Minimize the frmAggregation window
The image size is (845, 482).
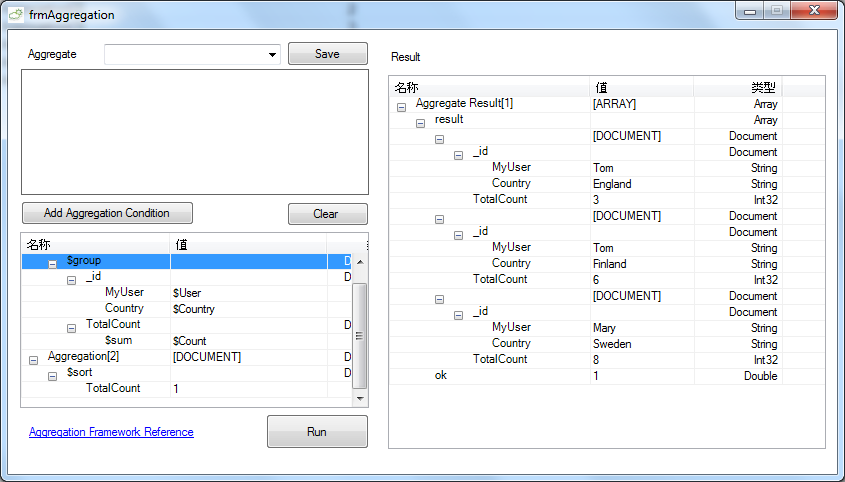pyautogui.click(x=750, y=10)
